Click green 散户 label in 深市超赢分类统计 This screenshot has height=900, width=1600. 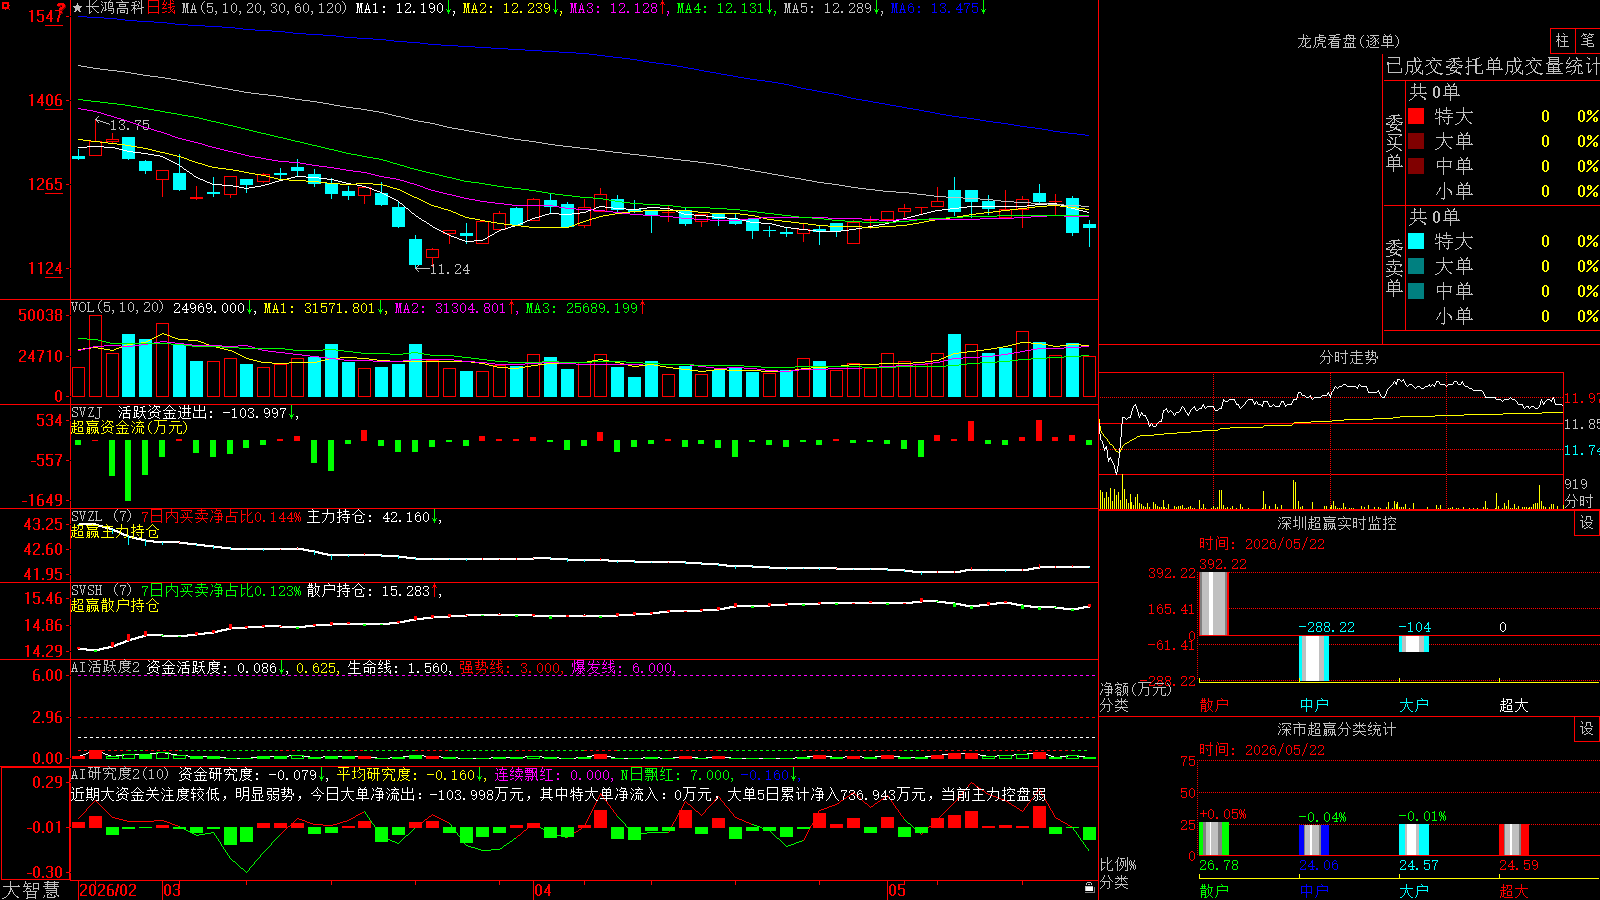pos(1214,891)
